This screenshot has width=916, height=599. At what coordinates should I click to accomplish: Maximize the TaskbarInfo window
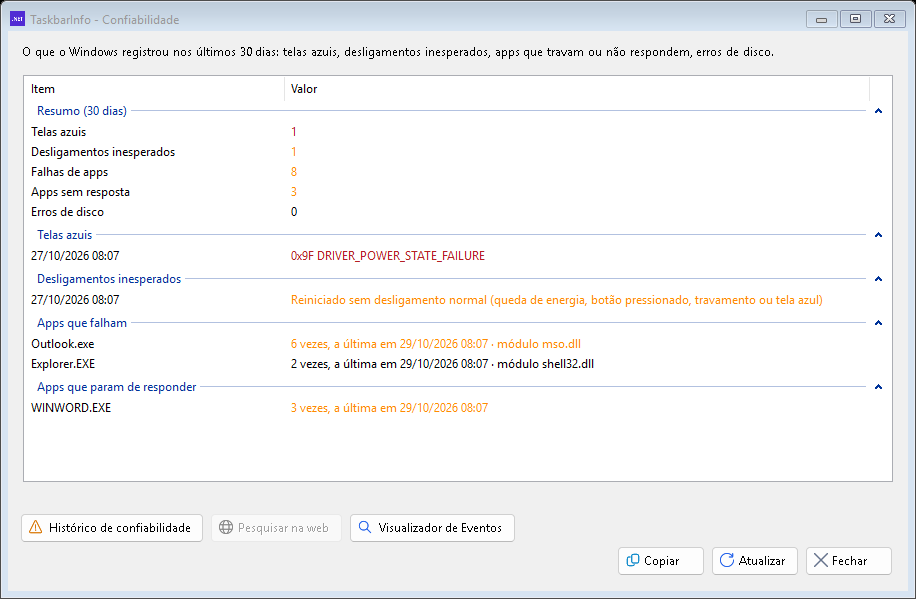(855, 19)
